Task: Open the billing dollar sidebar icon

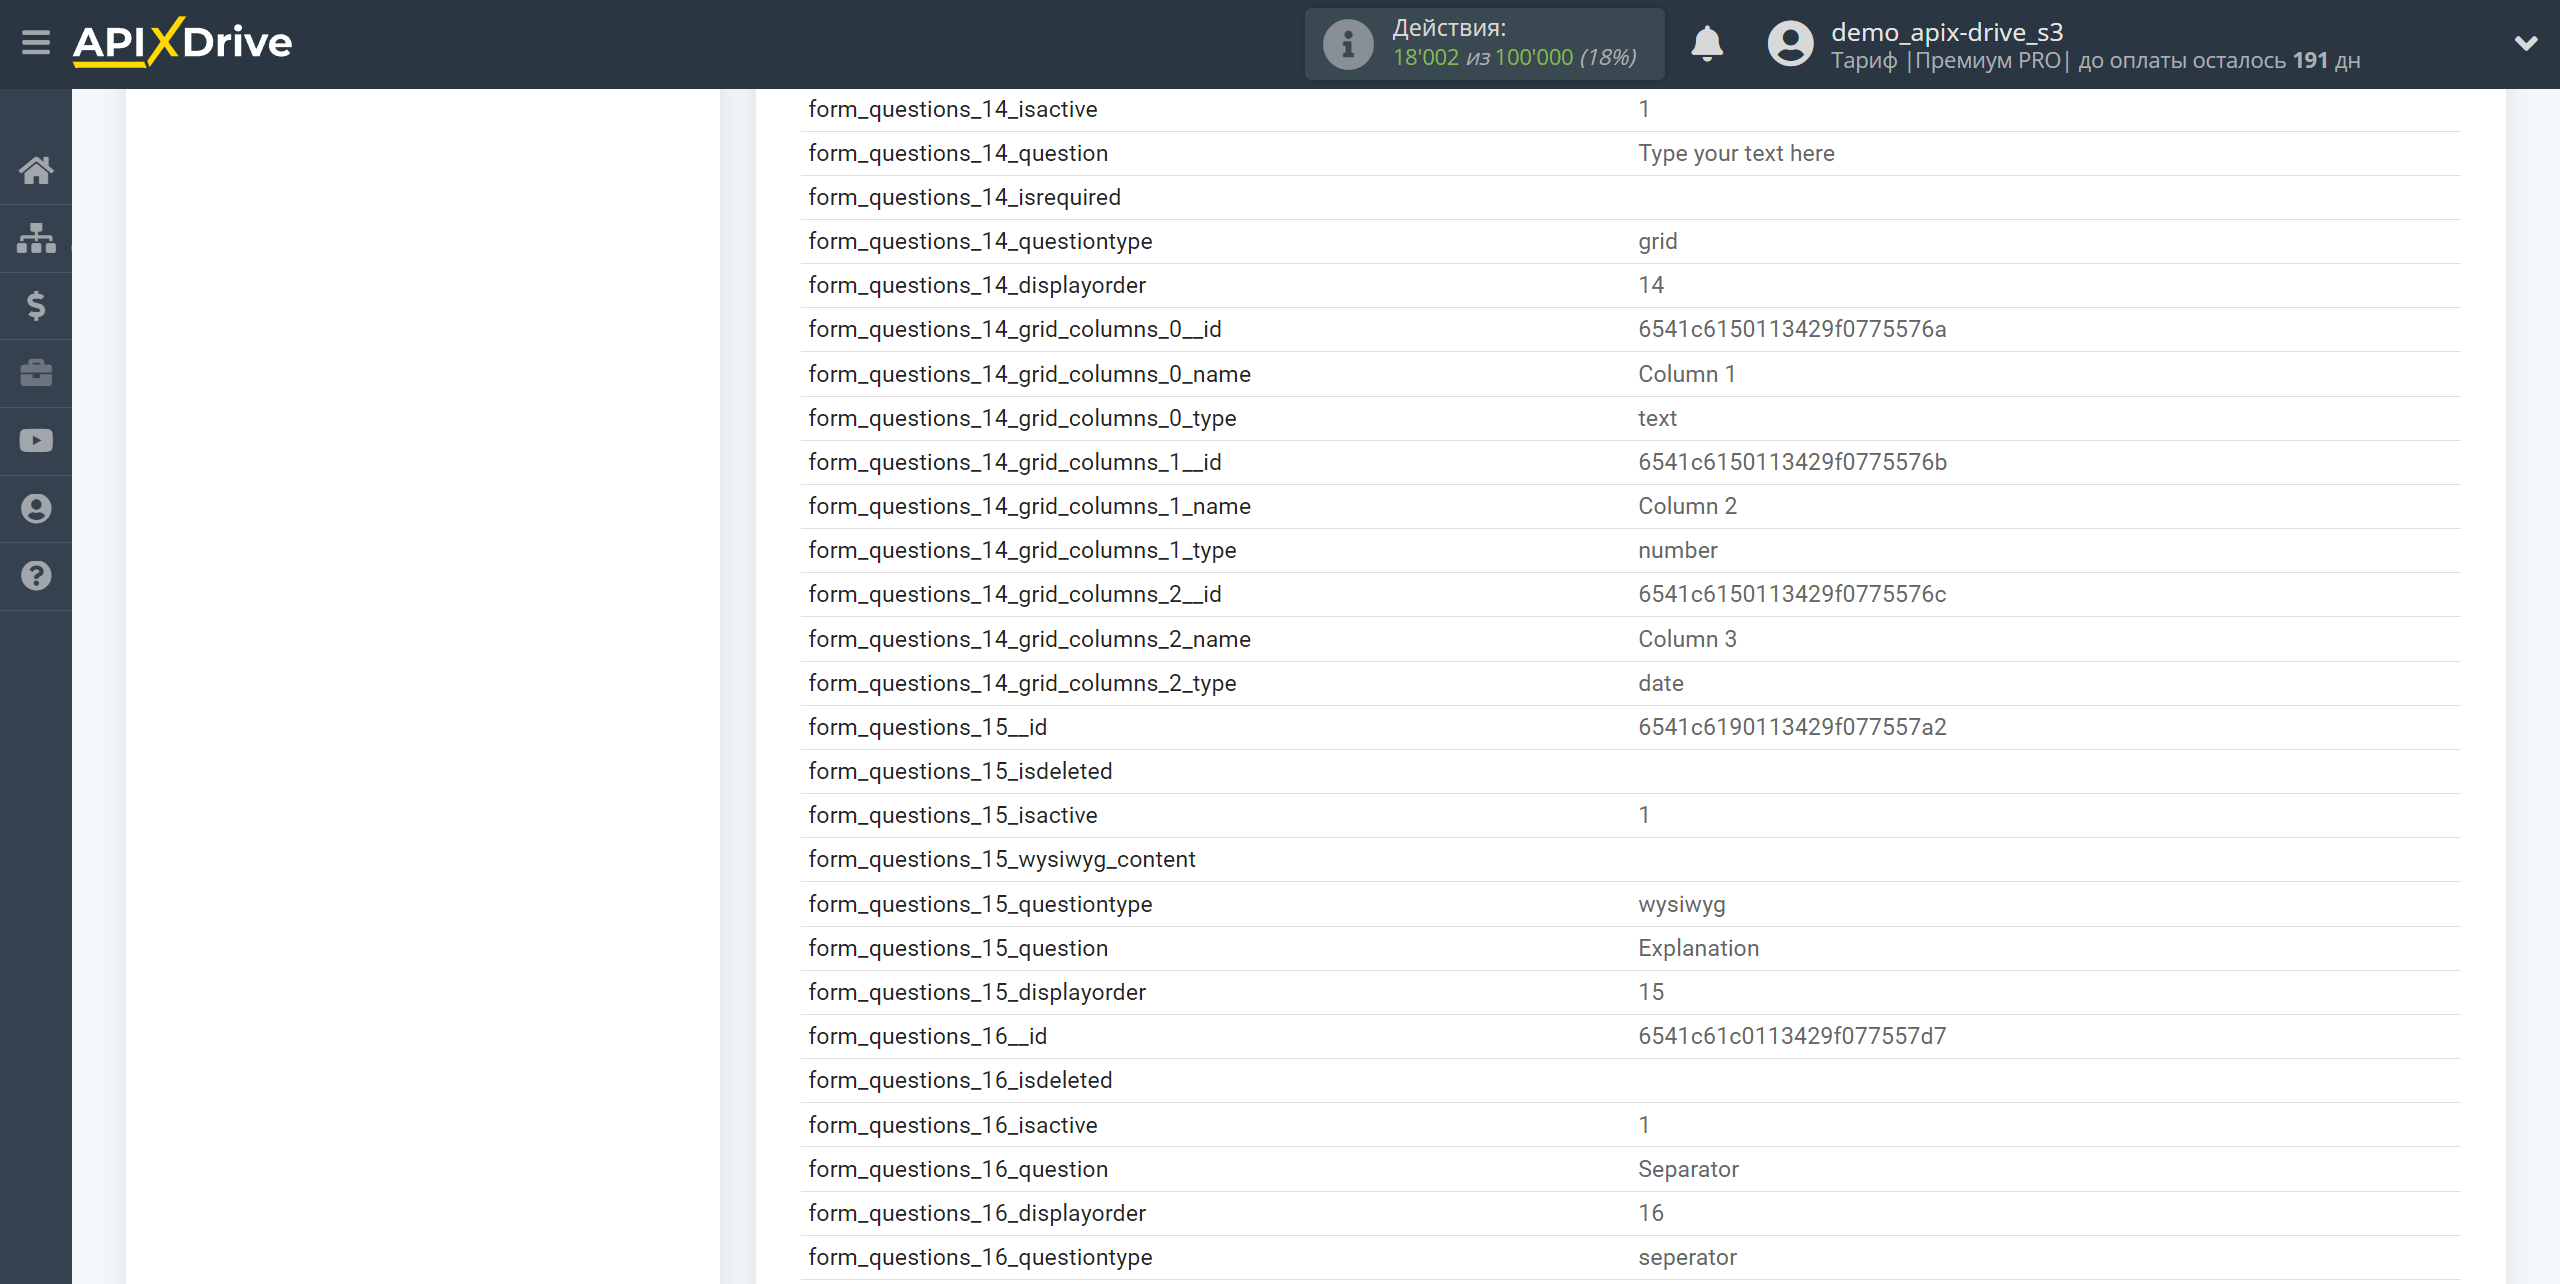Action: [x=36, y=305]
